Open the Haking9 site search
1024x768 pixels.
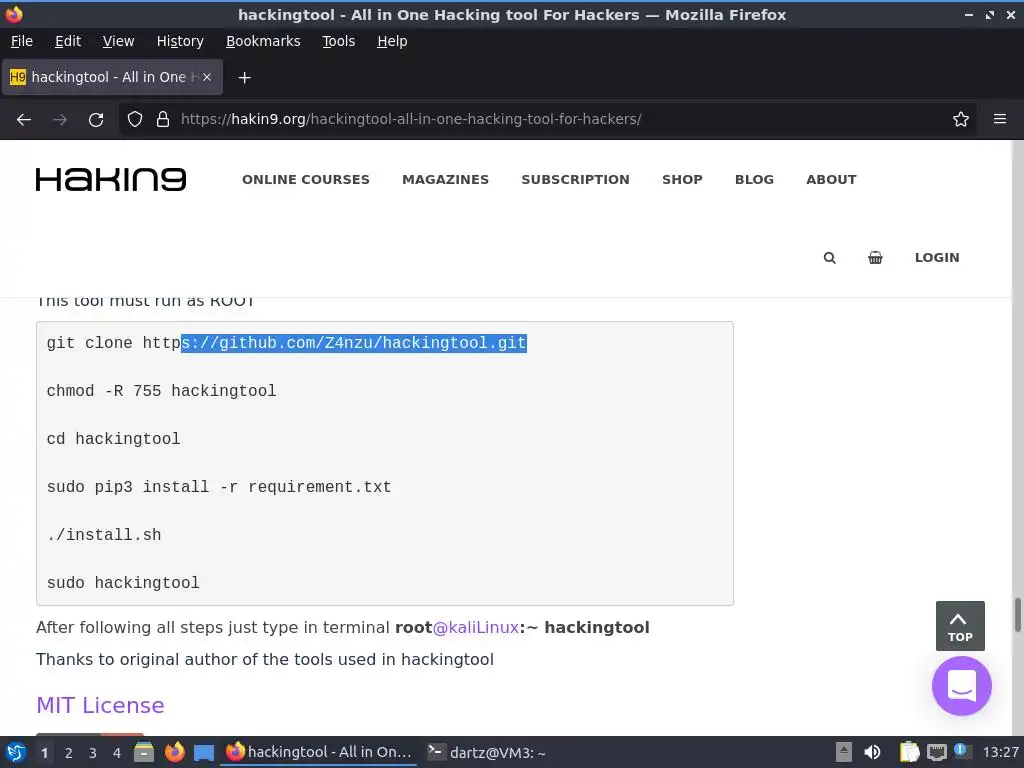tap(829, 258)
